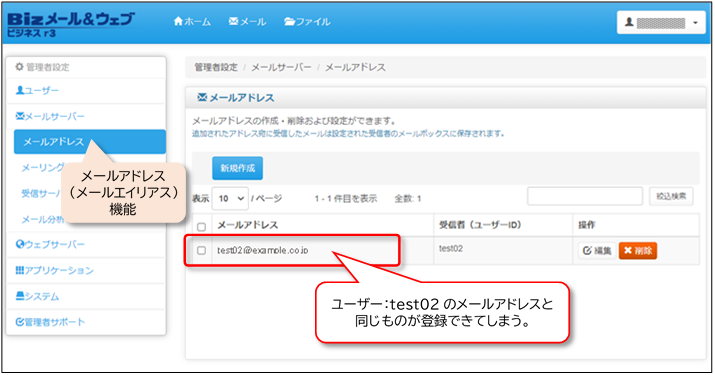Expand the user account dropdown arrow
Viewport: 715px width, 375px height.
(x=695, y=22)
